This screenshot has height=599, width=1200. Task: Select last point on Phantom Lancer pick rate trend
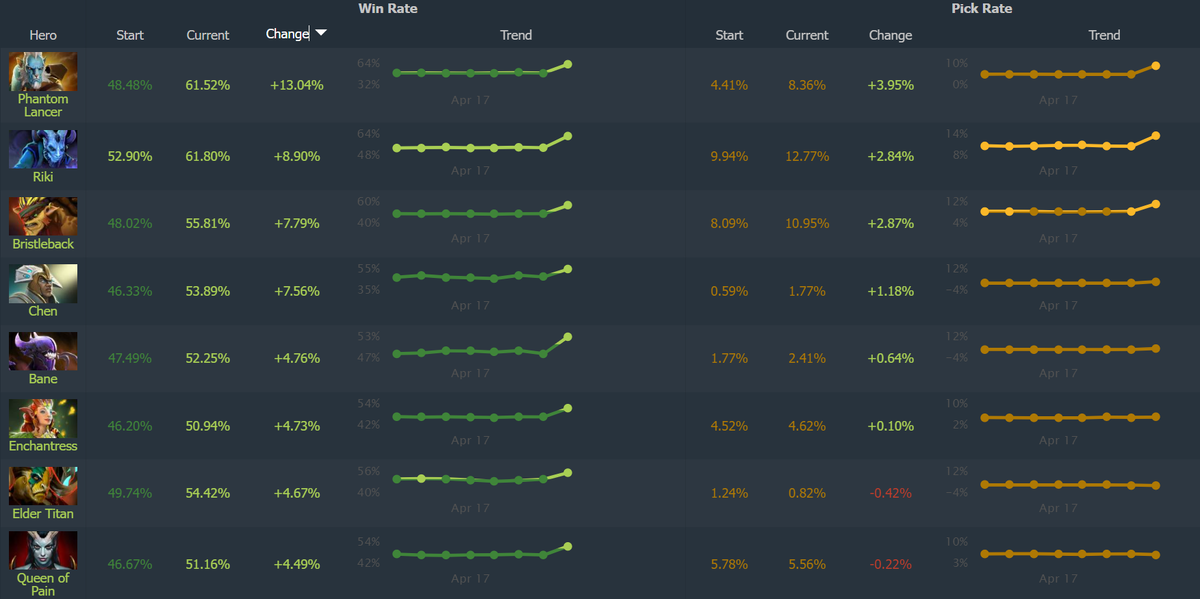coord(1156,66)
